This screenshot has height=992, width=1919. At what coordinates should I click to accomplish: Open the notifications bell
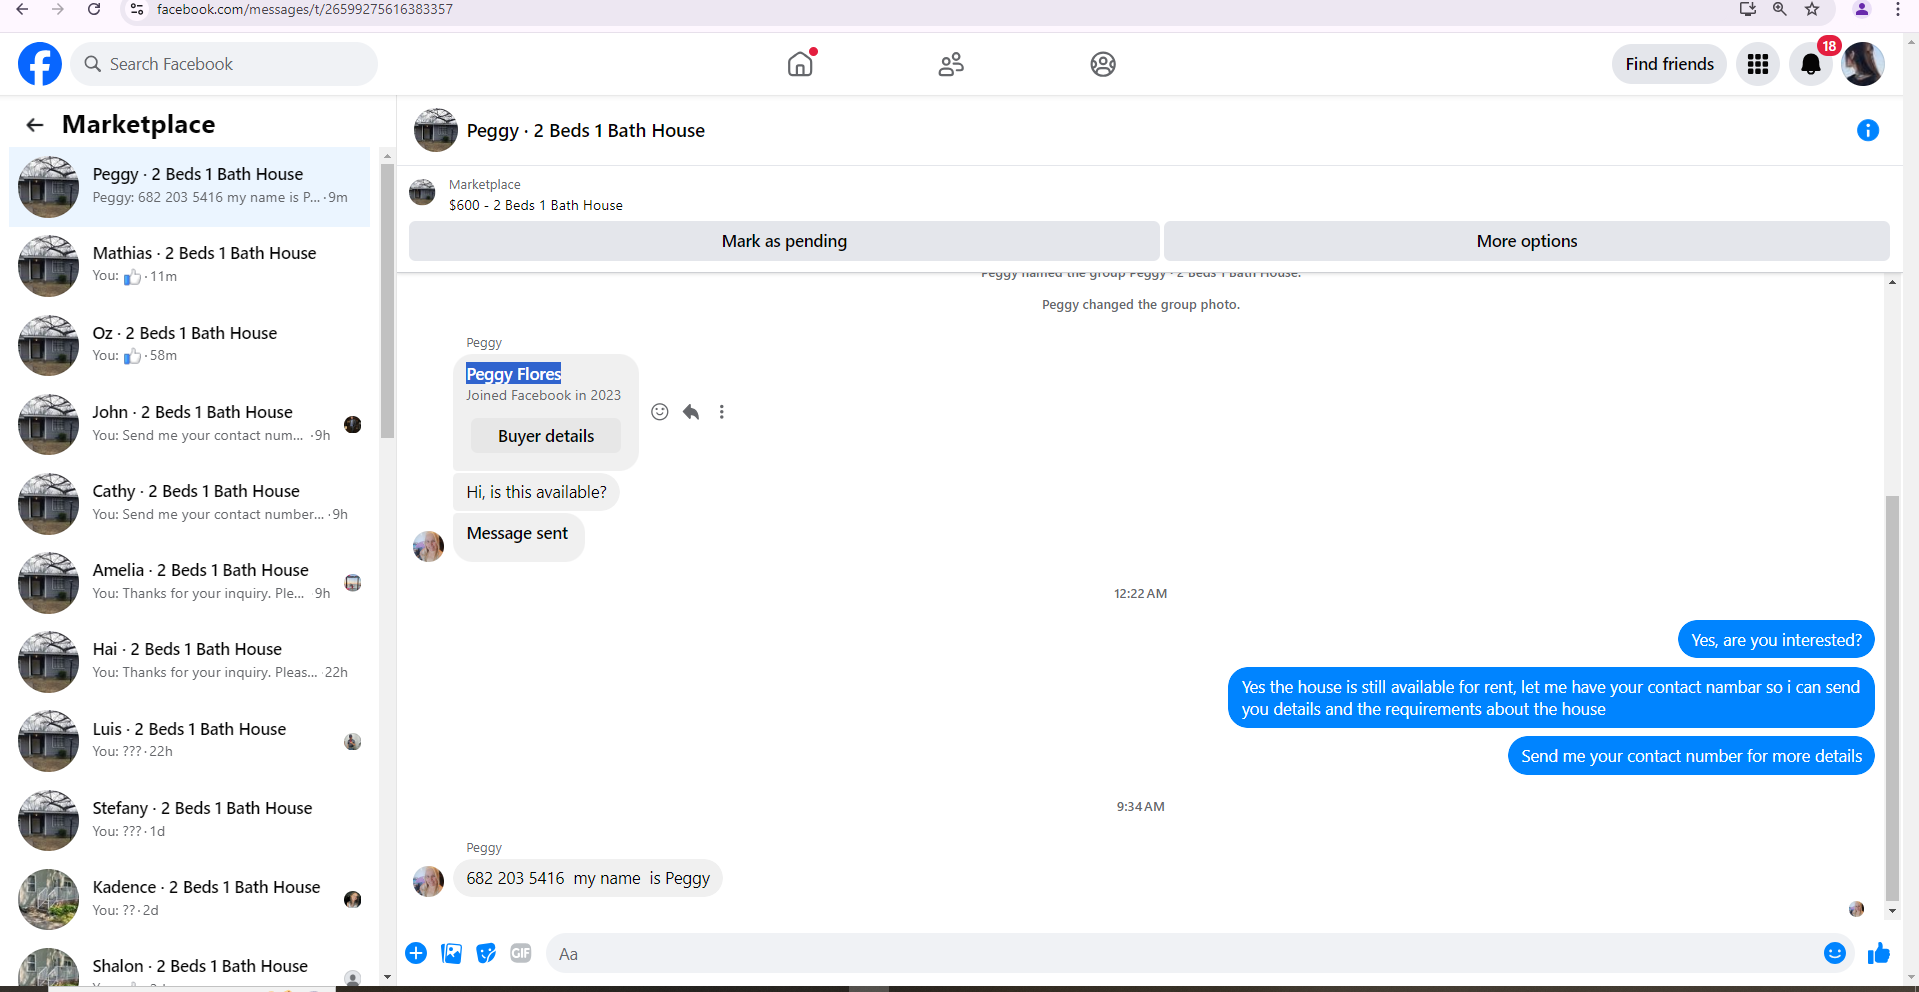[x=1811, y=64]
